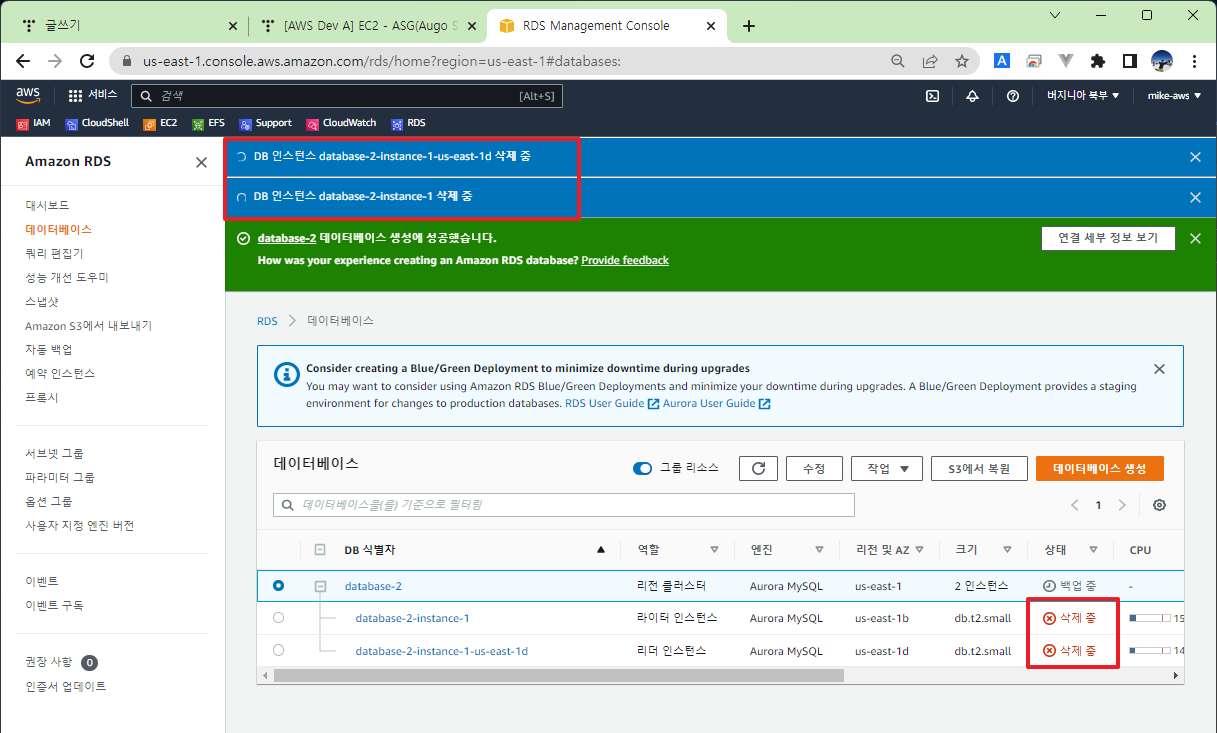
Task: Open Support bookmark shortcut
Action: click(265, 123)
